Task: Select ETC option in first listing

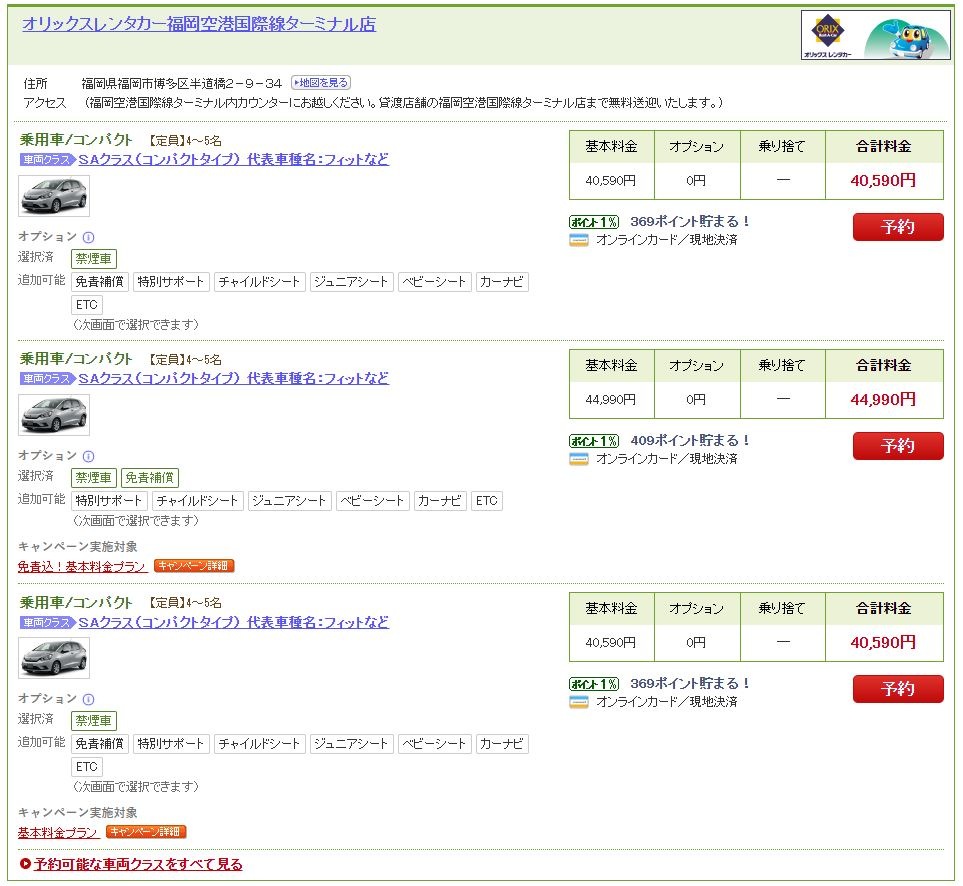Action: (x=87, y=305)
